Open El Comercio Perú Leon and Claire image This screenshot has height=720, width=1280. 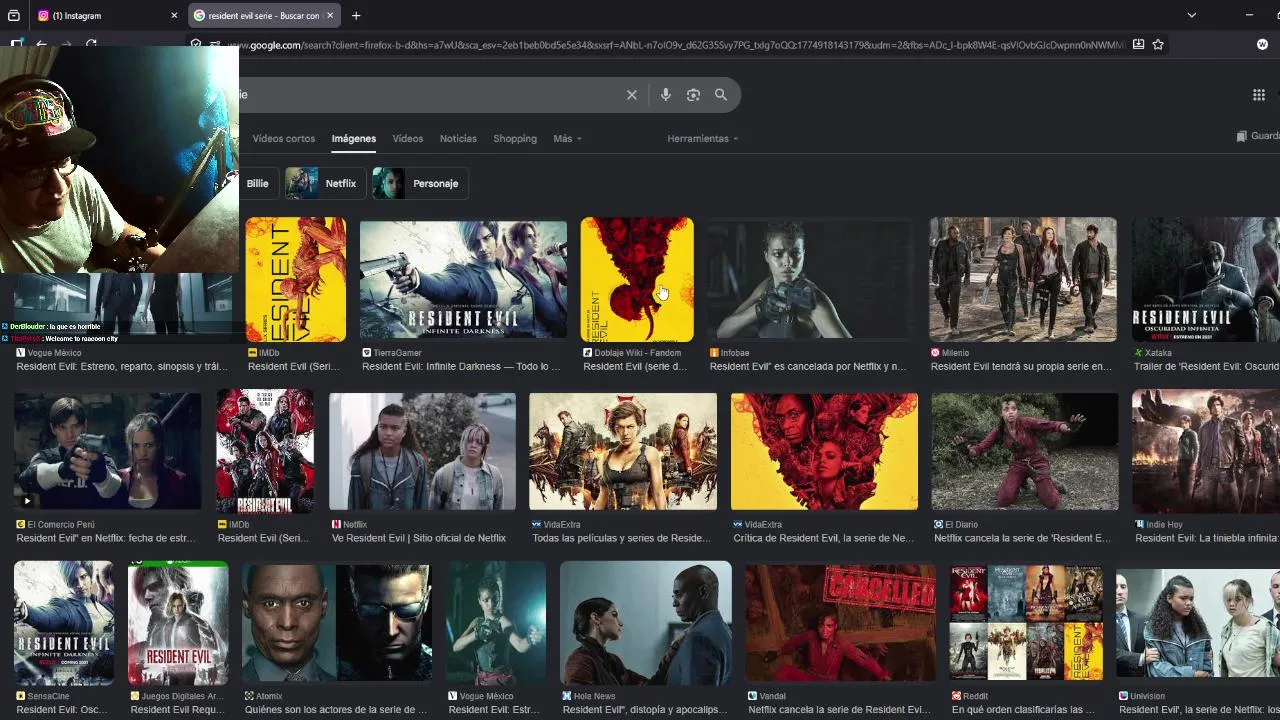click(108, 451)
